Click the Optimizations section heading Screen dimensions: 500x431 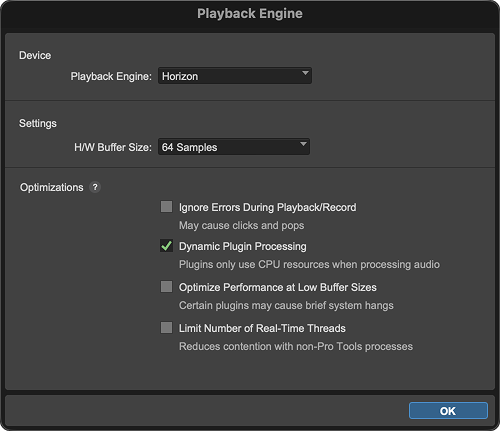52,187
